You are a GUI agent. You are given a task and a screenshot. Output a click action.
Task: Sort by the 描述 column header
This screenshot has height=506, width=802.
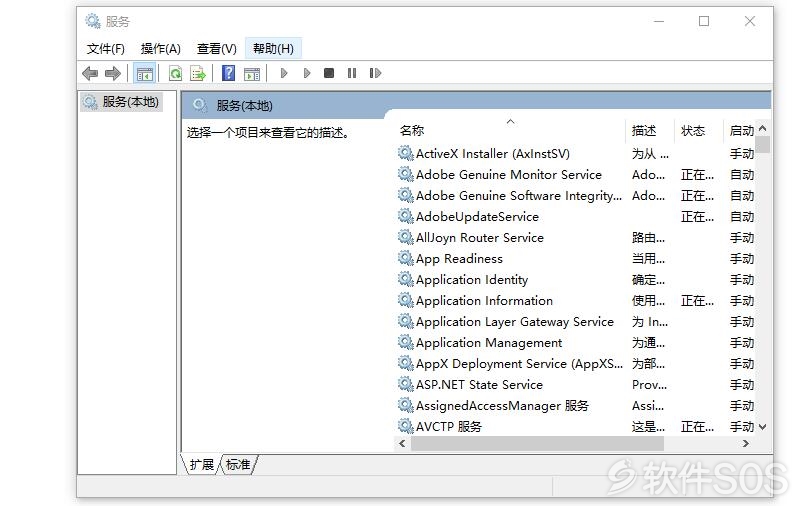click(644, 130)
